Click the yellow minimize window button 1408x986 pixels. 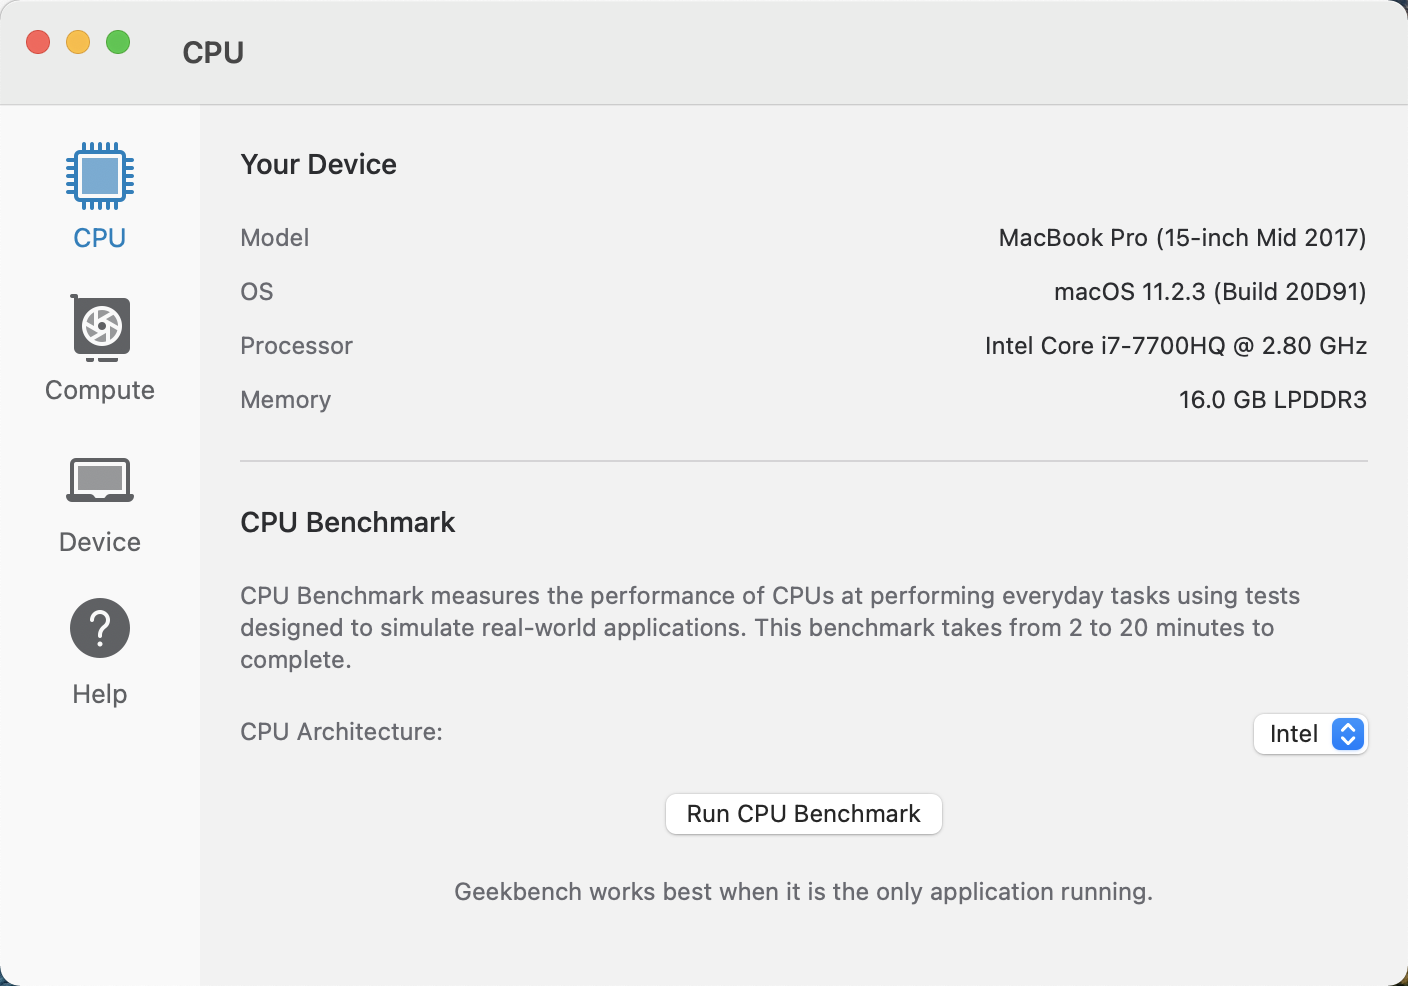point(78,42)
